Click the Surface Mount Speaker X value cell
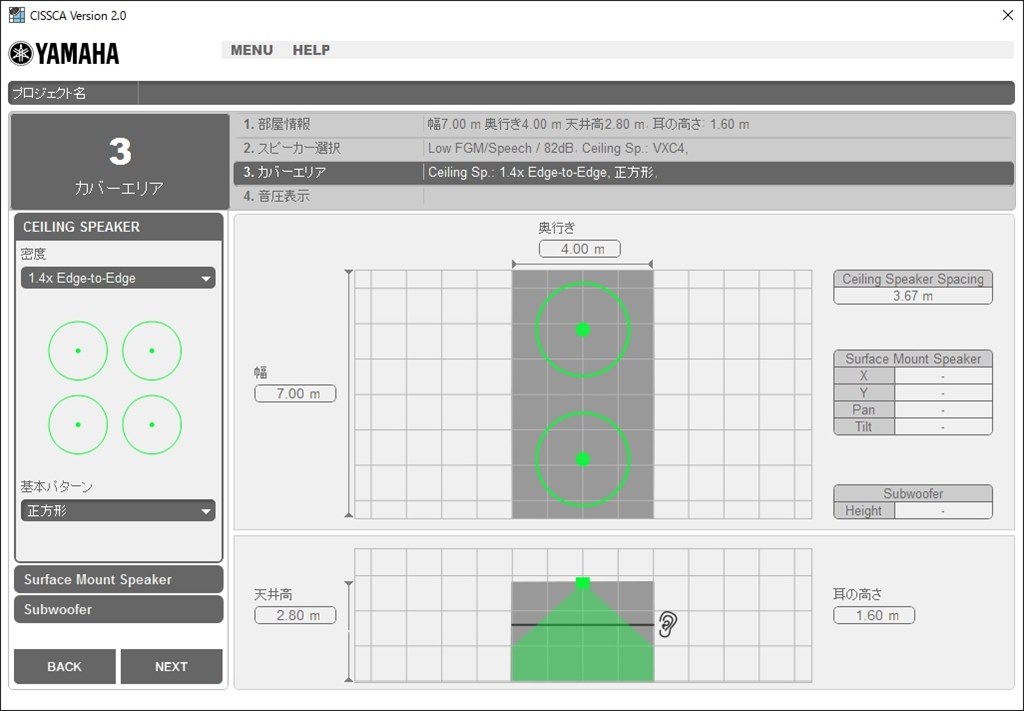 (943, 376)
